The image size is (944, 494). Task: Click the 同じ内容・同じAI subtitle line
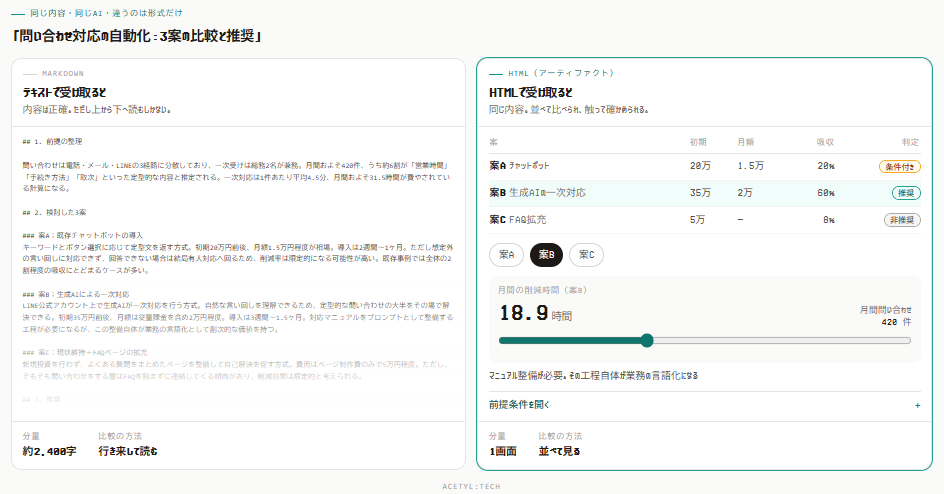click(x=106, y=13)
